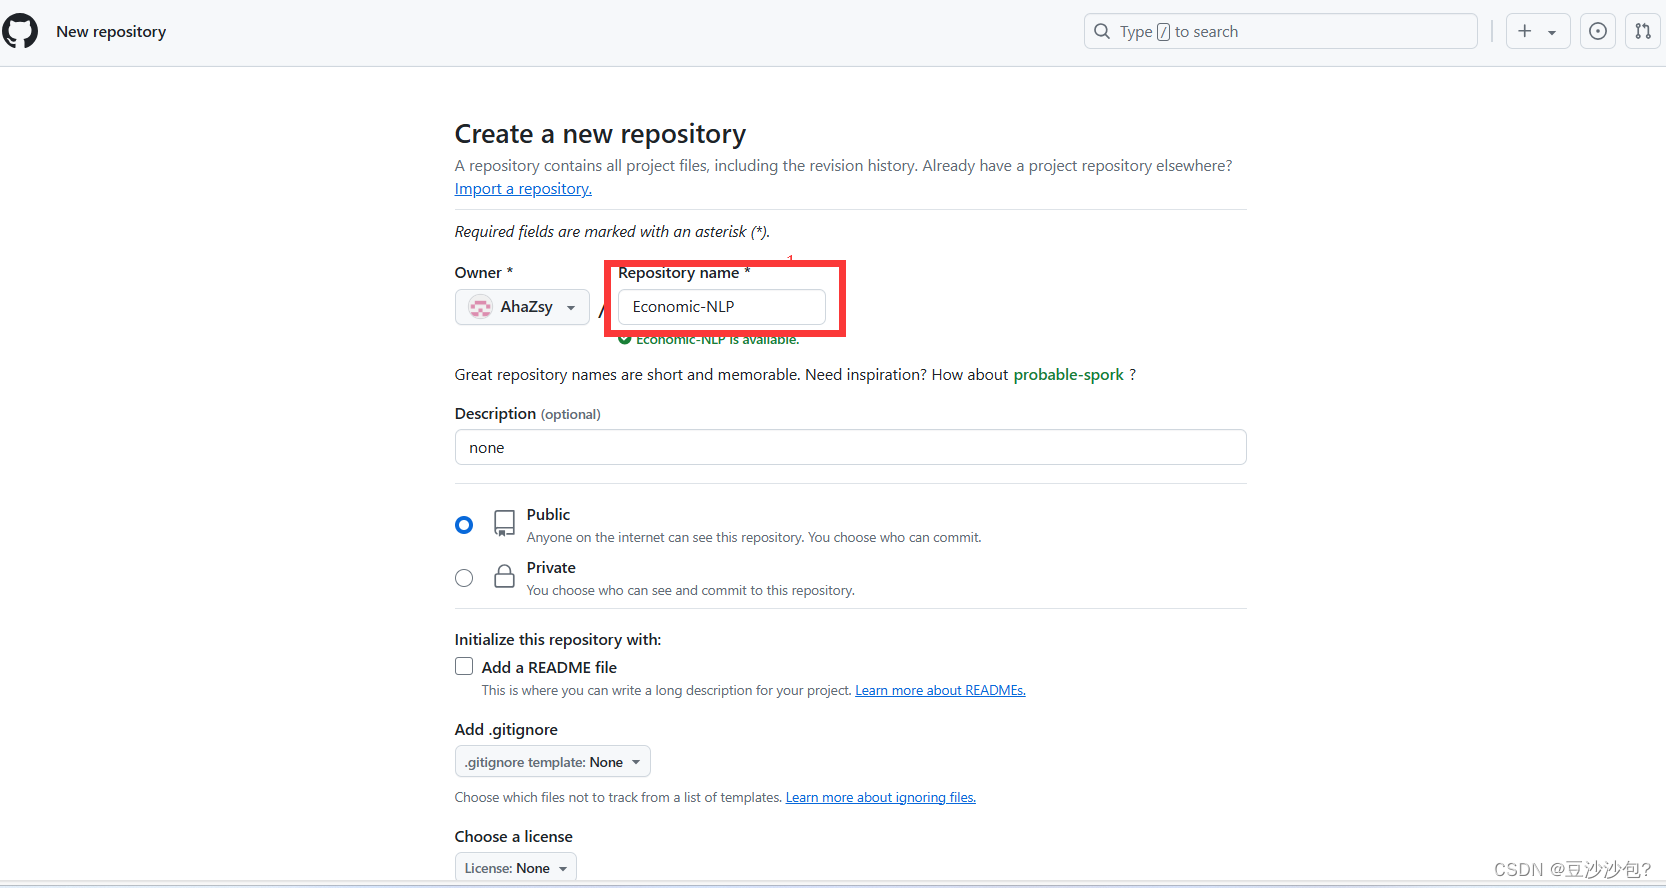The height and width of the screenshot is (888, 1666).
Task: Select the Private radio button
Action: tap(464, 578)
